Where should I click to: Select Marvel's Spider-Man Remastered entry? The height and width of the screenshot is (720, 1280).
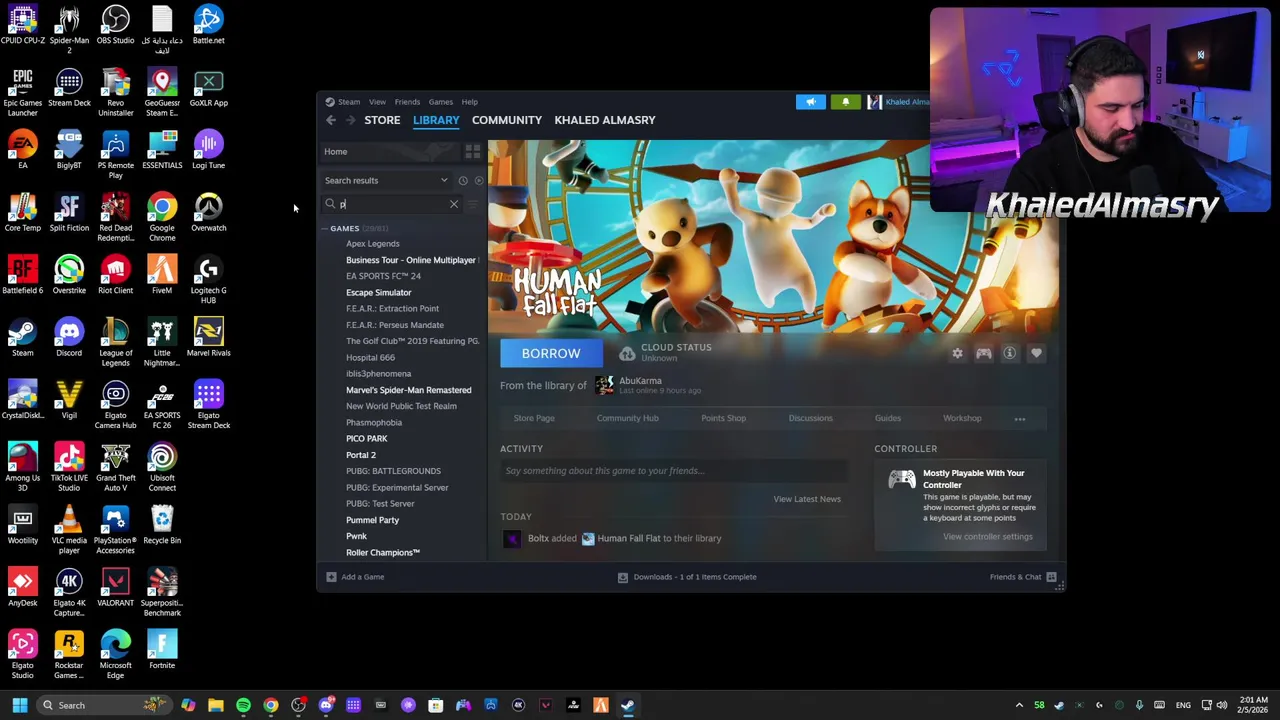coord(409,390)
